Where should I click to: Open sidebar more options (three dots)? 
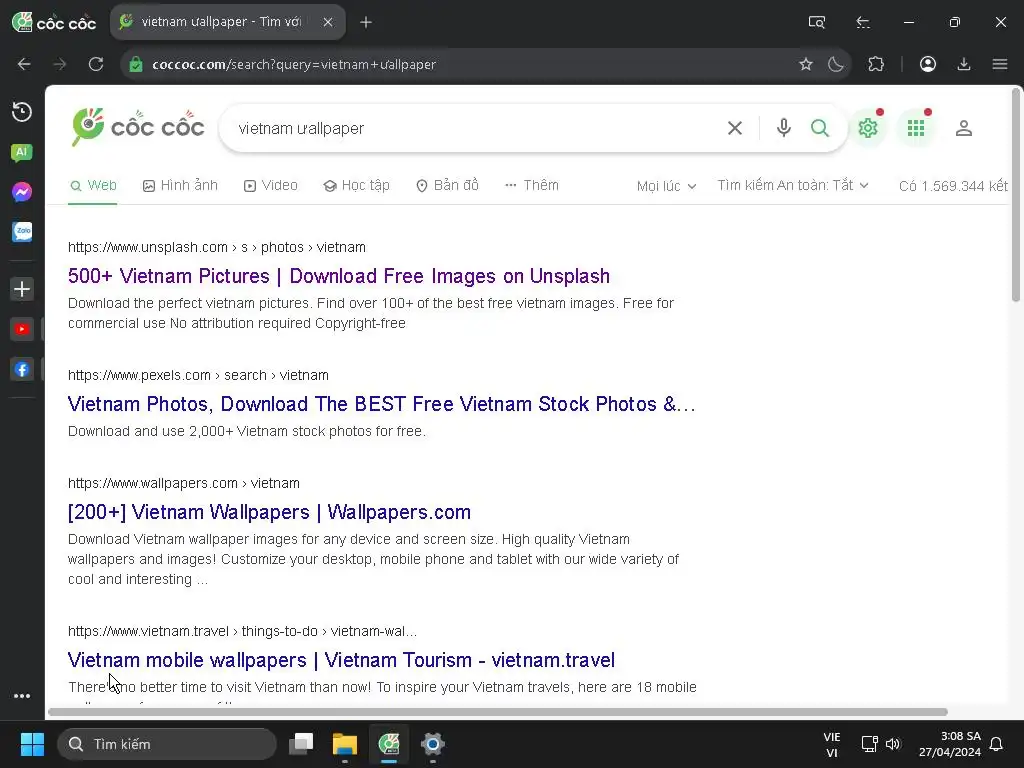pyautogui.click(x=22, y=696)
